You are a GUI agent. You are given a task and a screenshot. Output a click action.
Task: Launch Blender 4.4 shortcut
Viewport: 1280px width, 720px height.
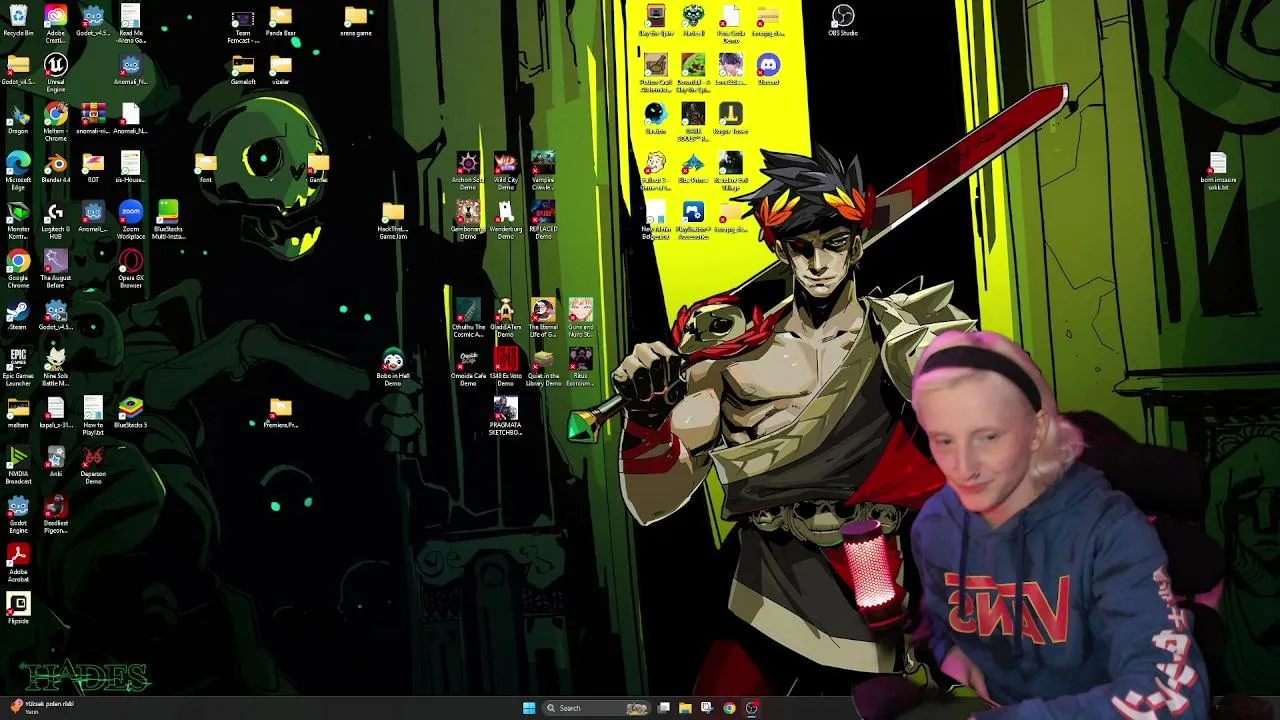point(56,168)
